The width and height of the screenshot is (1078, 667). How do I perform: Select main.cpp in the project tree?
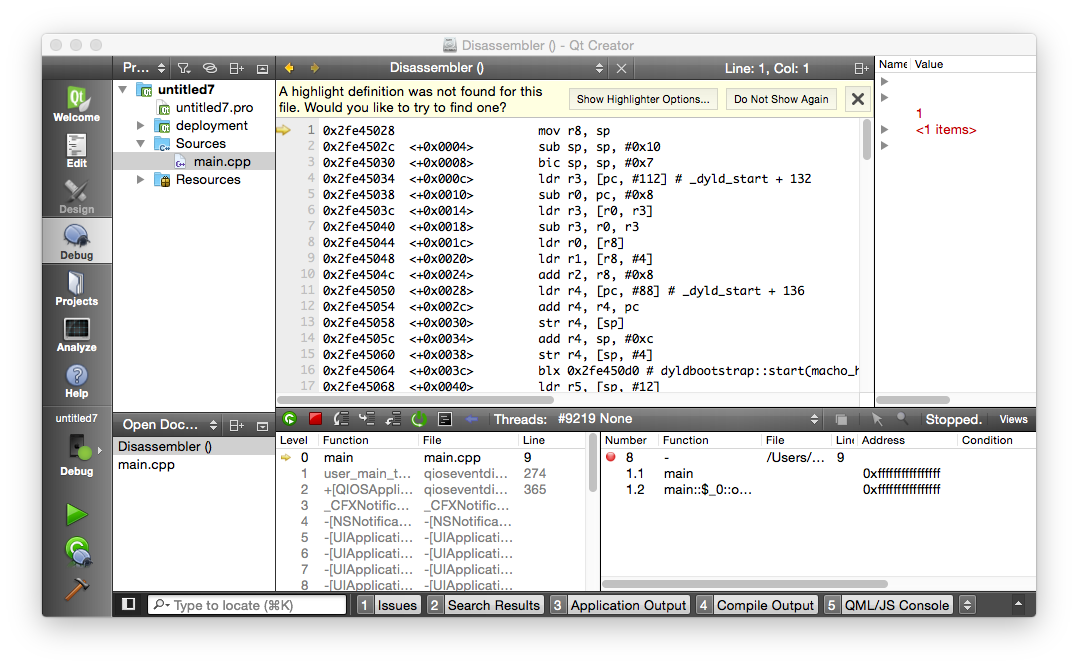[x=222, y=162]
